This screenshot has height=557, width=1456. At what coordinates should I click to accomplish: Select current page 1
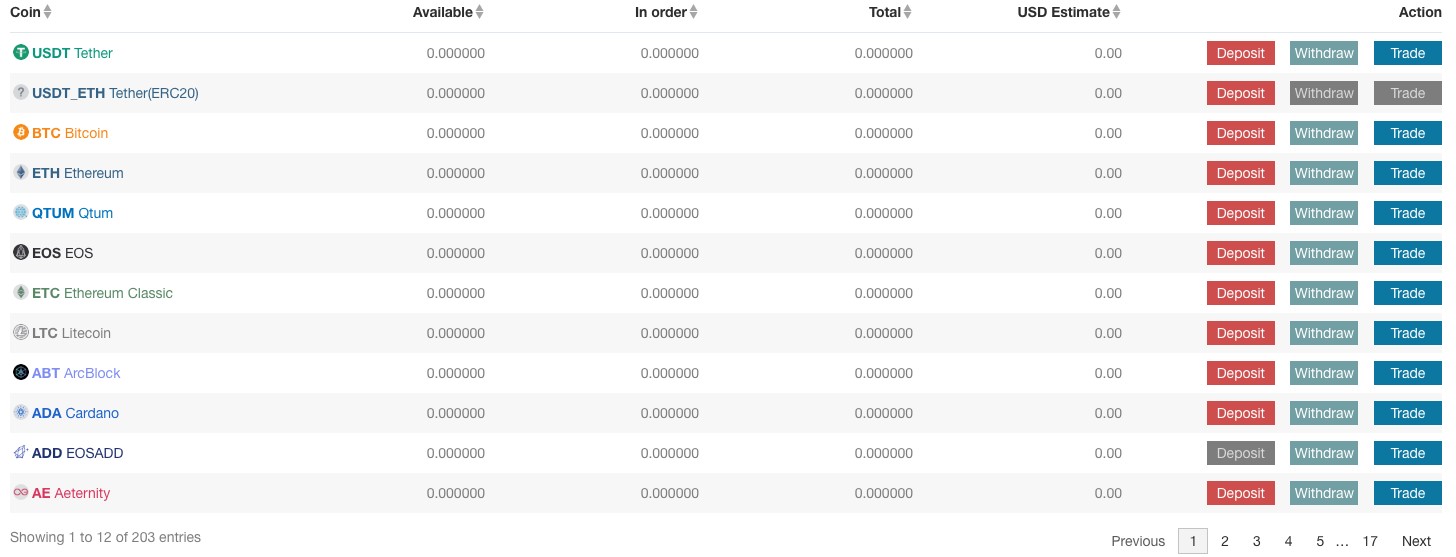pos(1193,541)
